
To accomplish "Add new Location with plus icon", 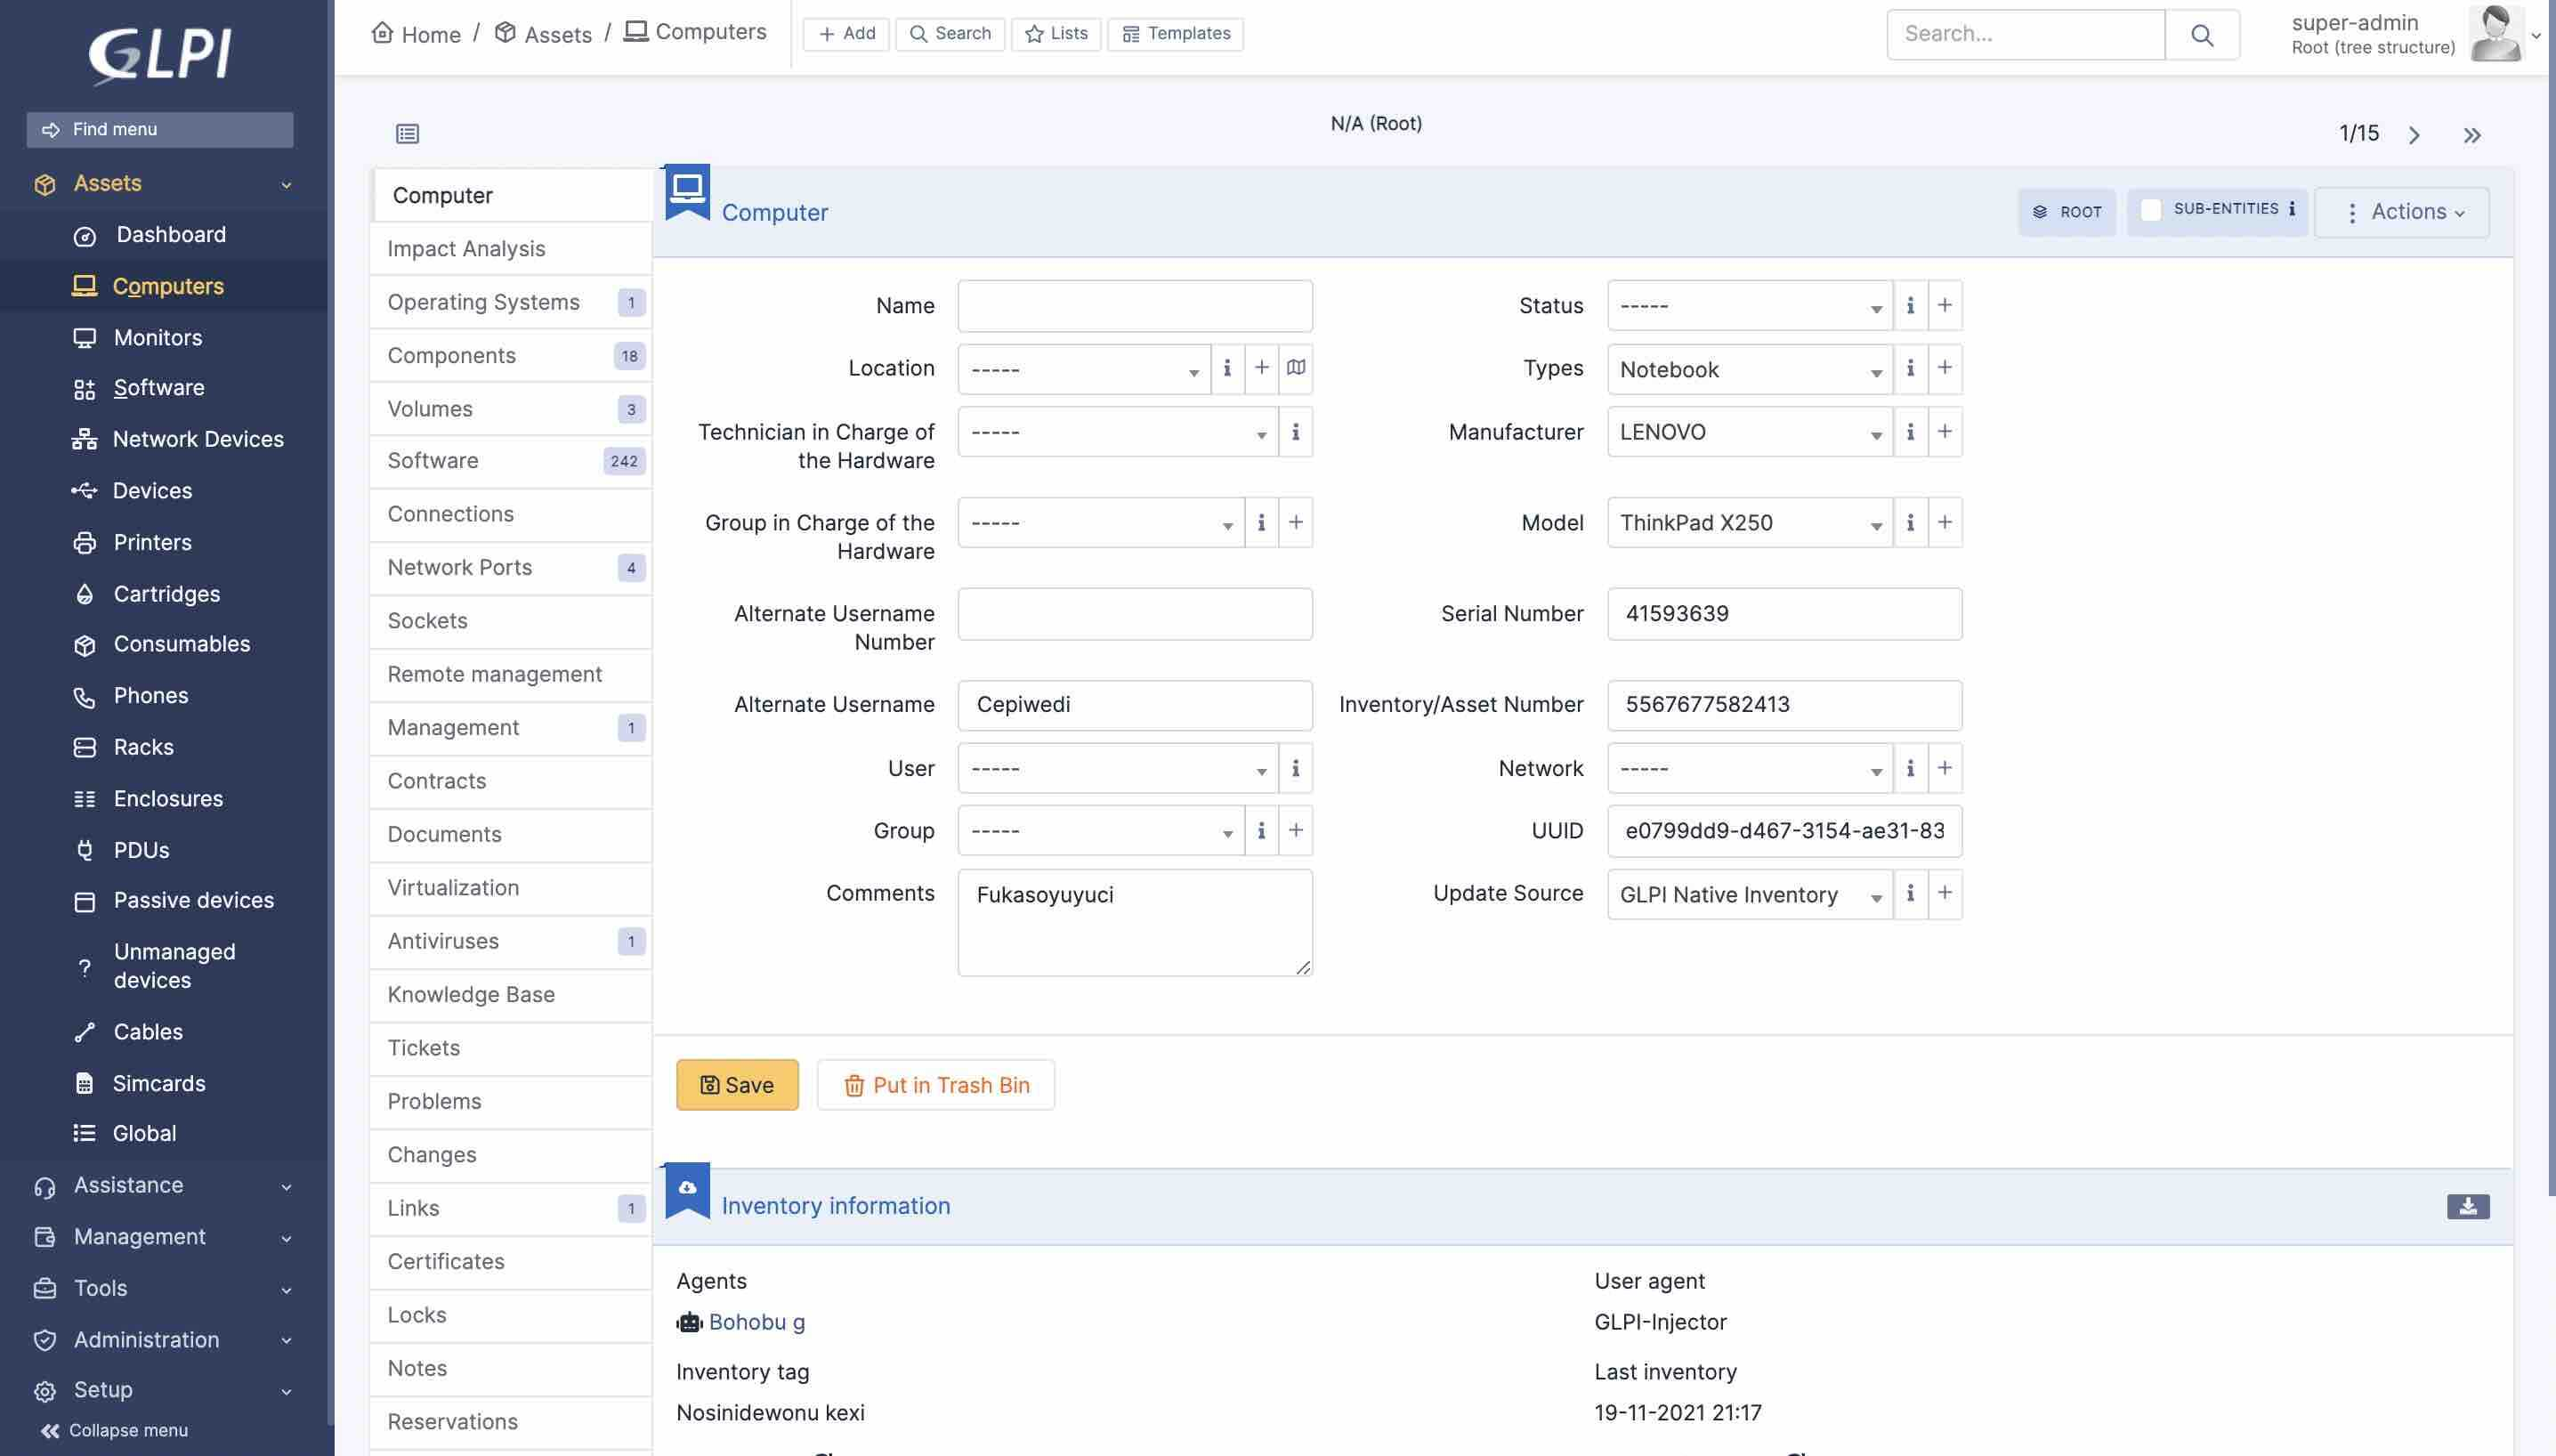I will click(1262, 368).
